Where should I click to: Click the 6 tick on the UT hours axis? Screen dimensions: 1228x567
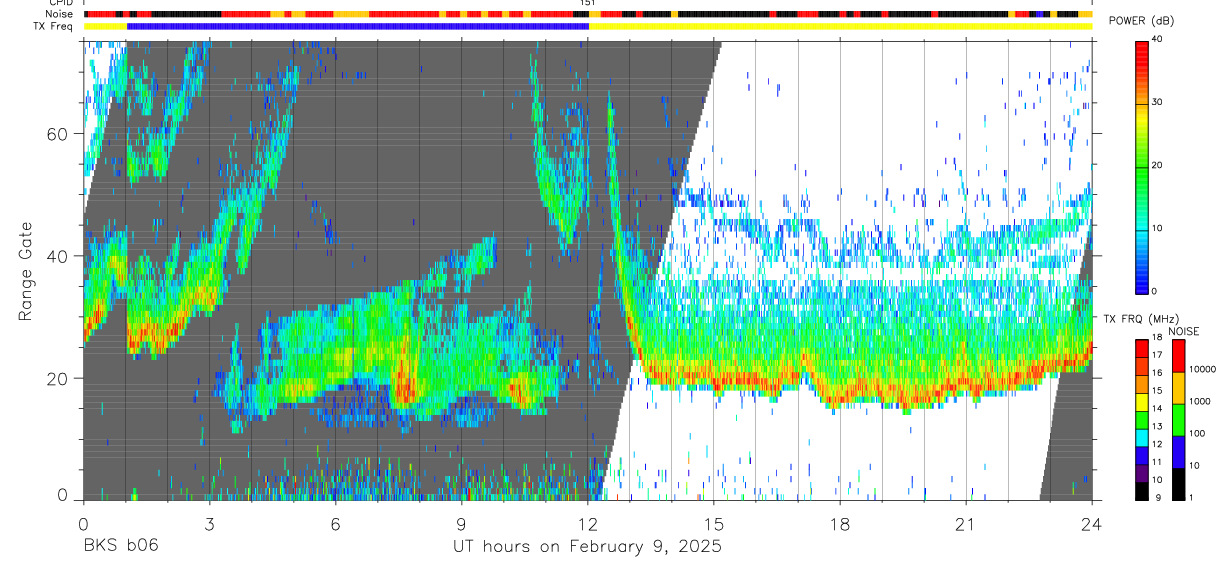click(x=335, y=524)
